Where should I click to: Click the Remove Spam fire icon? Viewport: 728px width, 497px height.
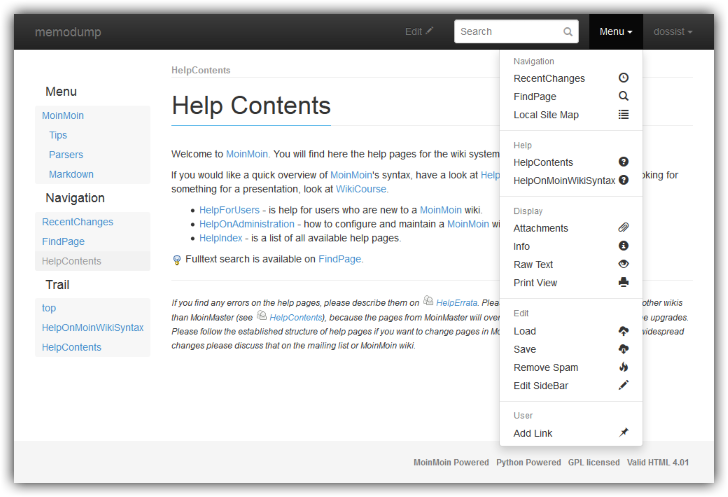623,367
